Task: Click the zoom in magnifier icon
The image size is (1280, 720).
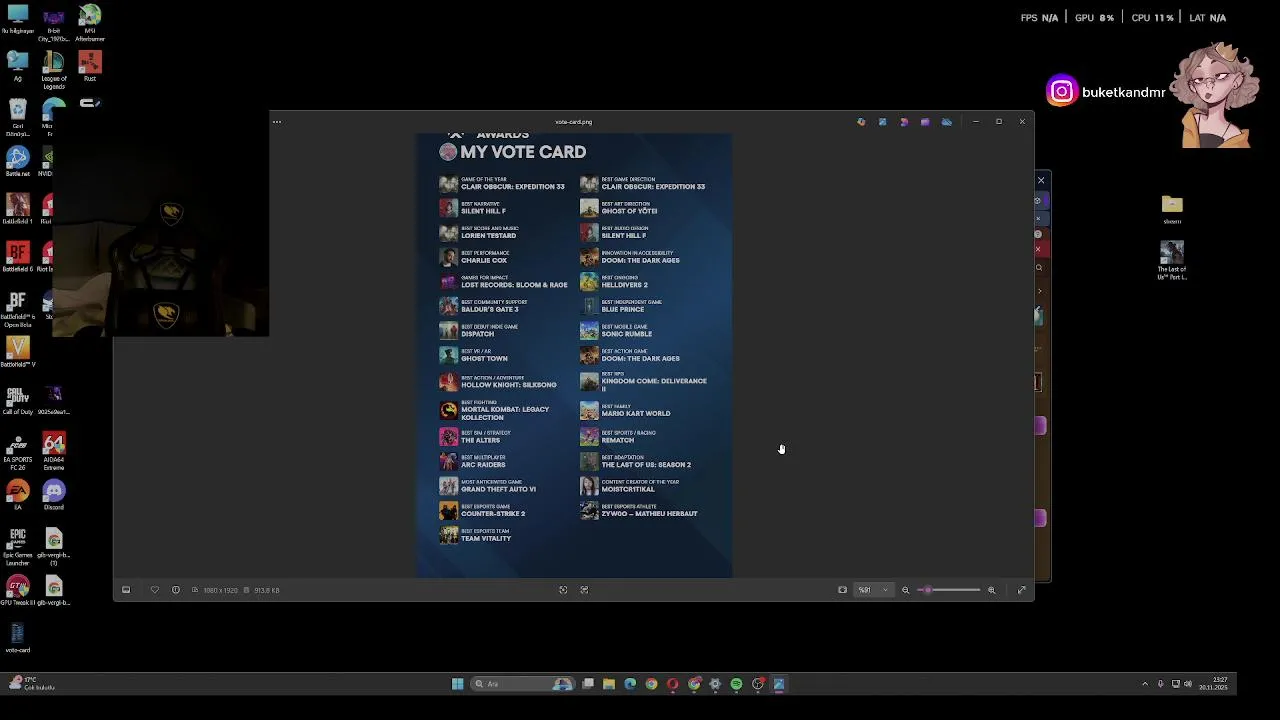Action: [x=992, y=590]
